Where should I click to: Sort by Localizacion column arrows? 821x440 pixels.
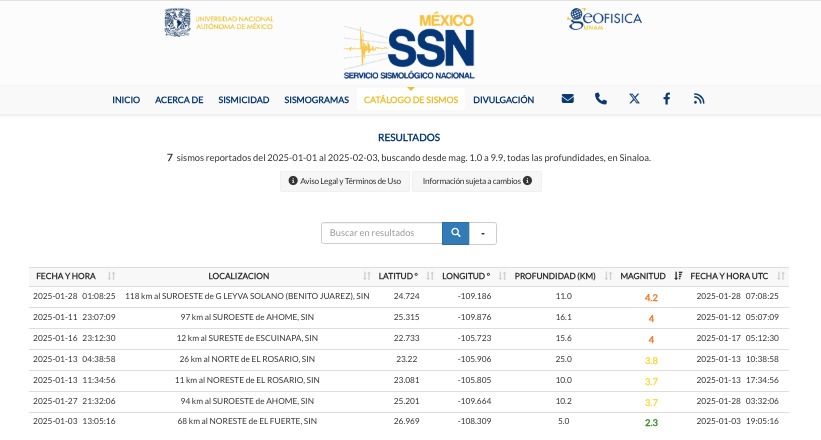(367, 276)
